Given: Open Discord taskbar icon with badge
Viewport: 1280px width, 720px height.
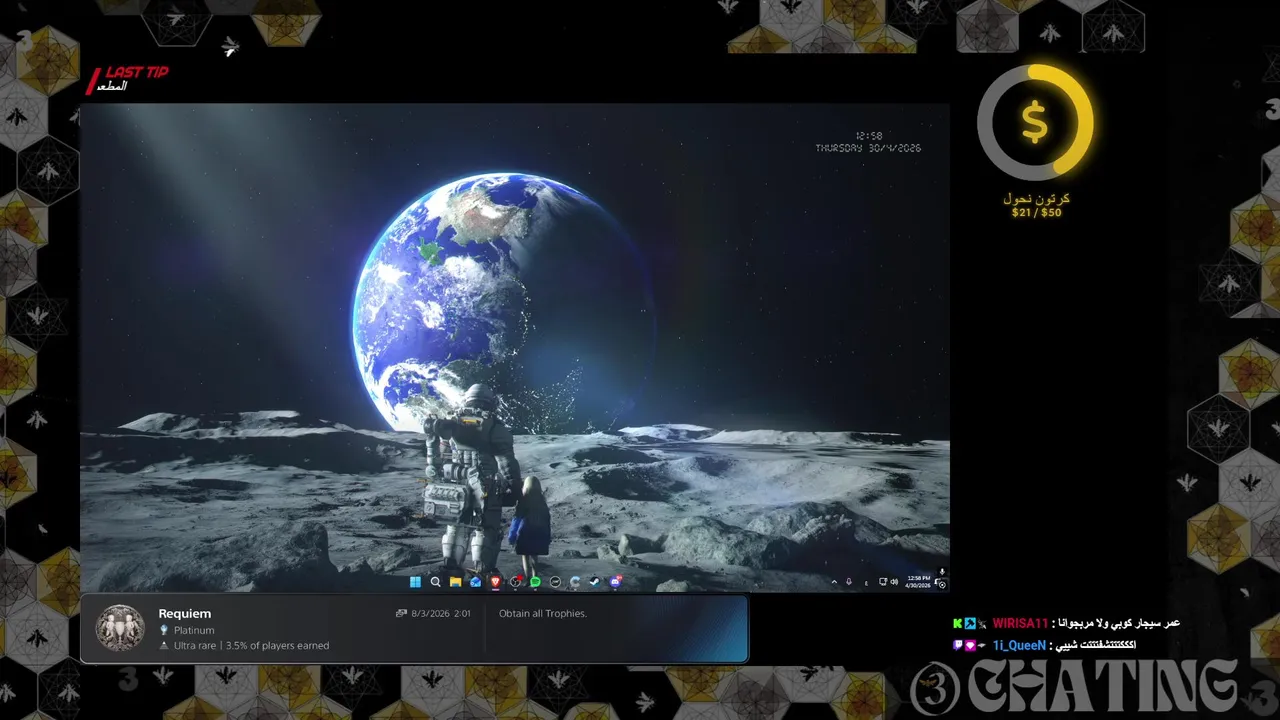Looking at the screenshot, I should click(616, 581).
